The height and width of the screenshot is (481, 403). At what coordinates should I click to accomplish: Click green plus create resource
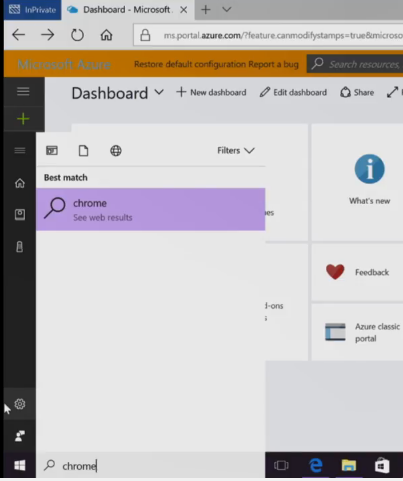click(x=23, y=119)
